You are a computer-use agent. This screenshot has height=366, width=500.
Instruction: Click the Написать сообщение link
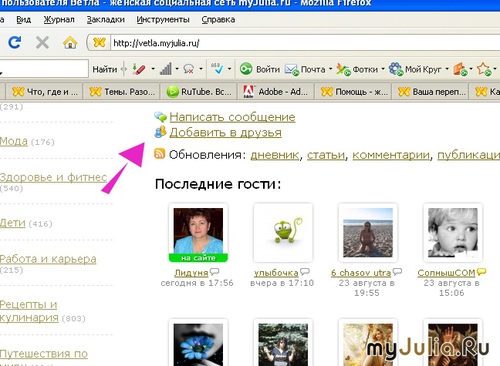[232, 117]
